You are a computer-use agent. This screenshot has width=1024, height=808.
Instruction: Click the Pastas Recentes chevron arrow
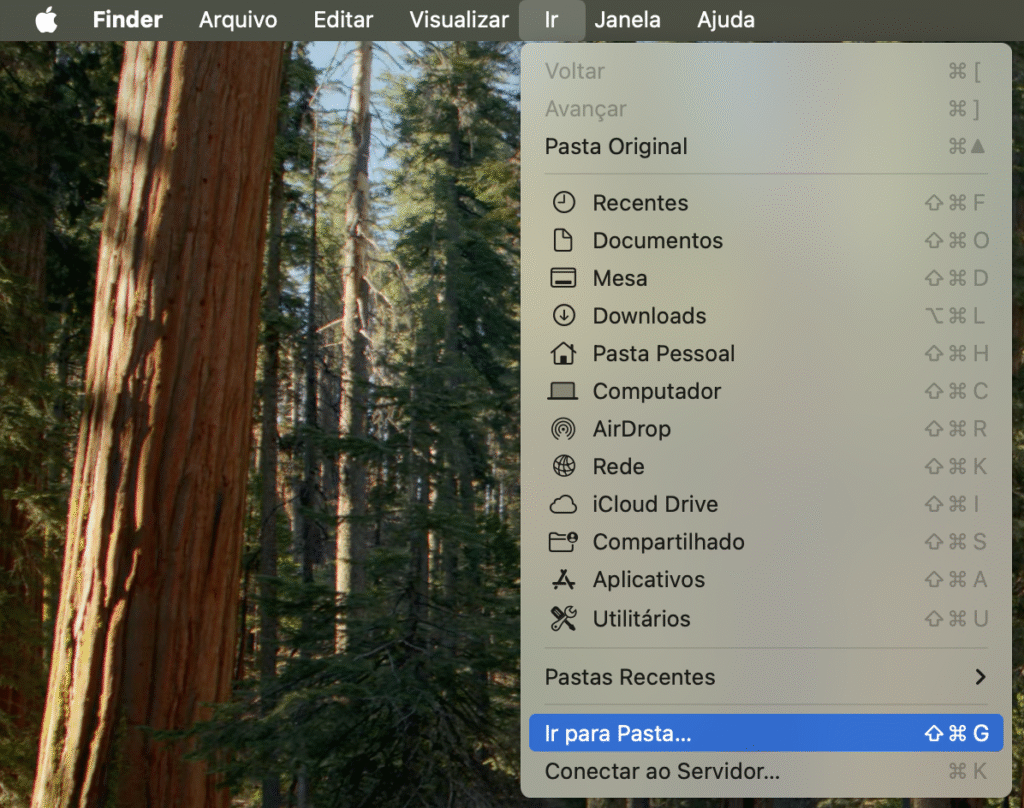(980, 677)
